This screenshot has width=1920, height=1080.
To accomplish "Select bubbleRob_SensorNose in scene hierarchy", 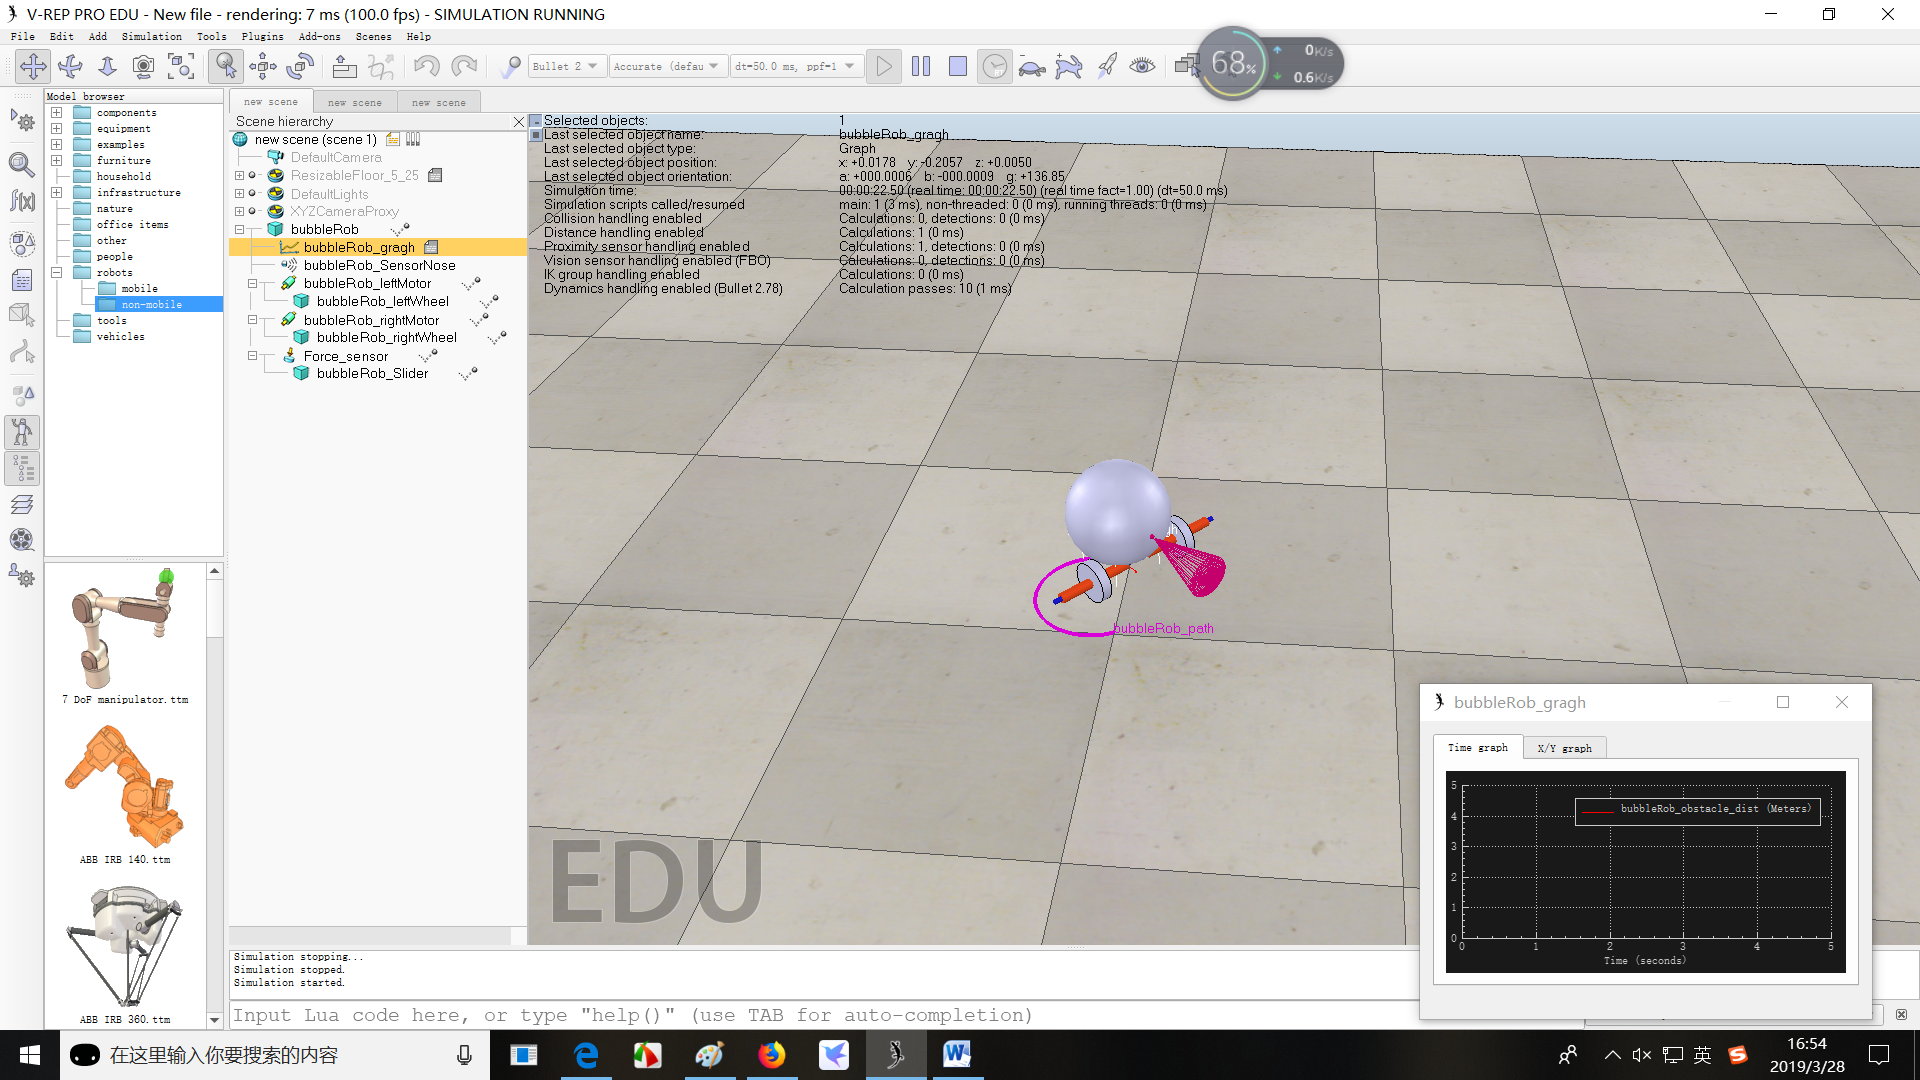I will pyautogui.click(x=379, y=265).
